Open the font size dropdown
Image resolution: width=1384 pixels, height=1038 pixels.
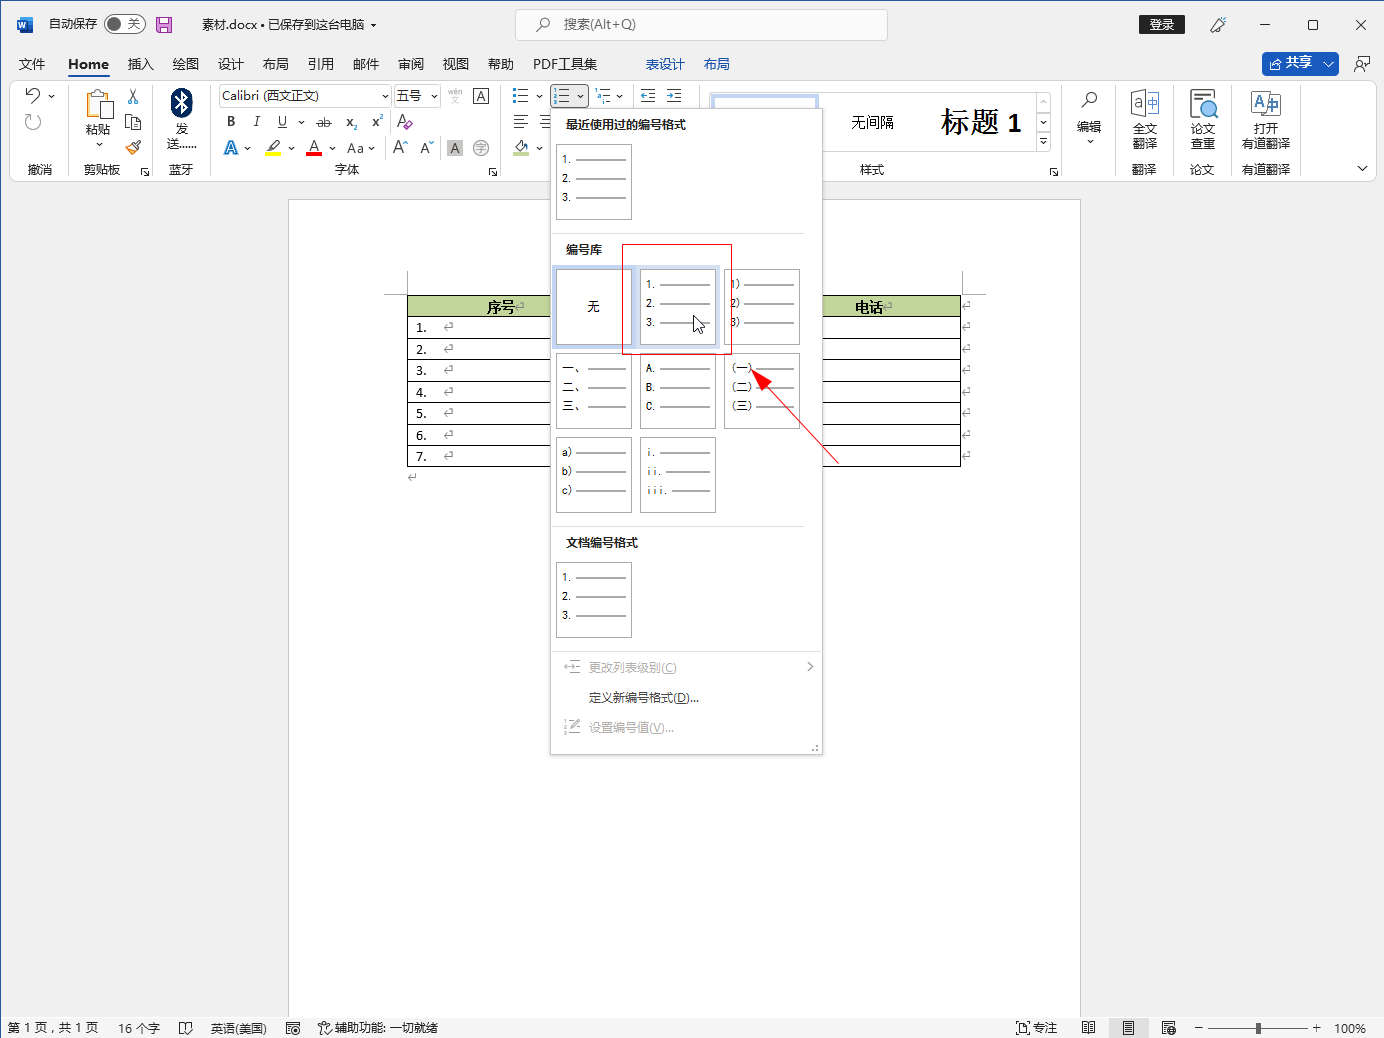tap(435, 96)
